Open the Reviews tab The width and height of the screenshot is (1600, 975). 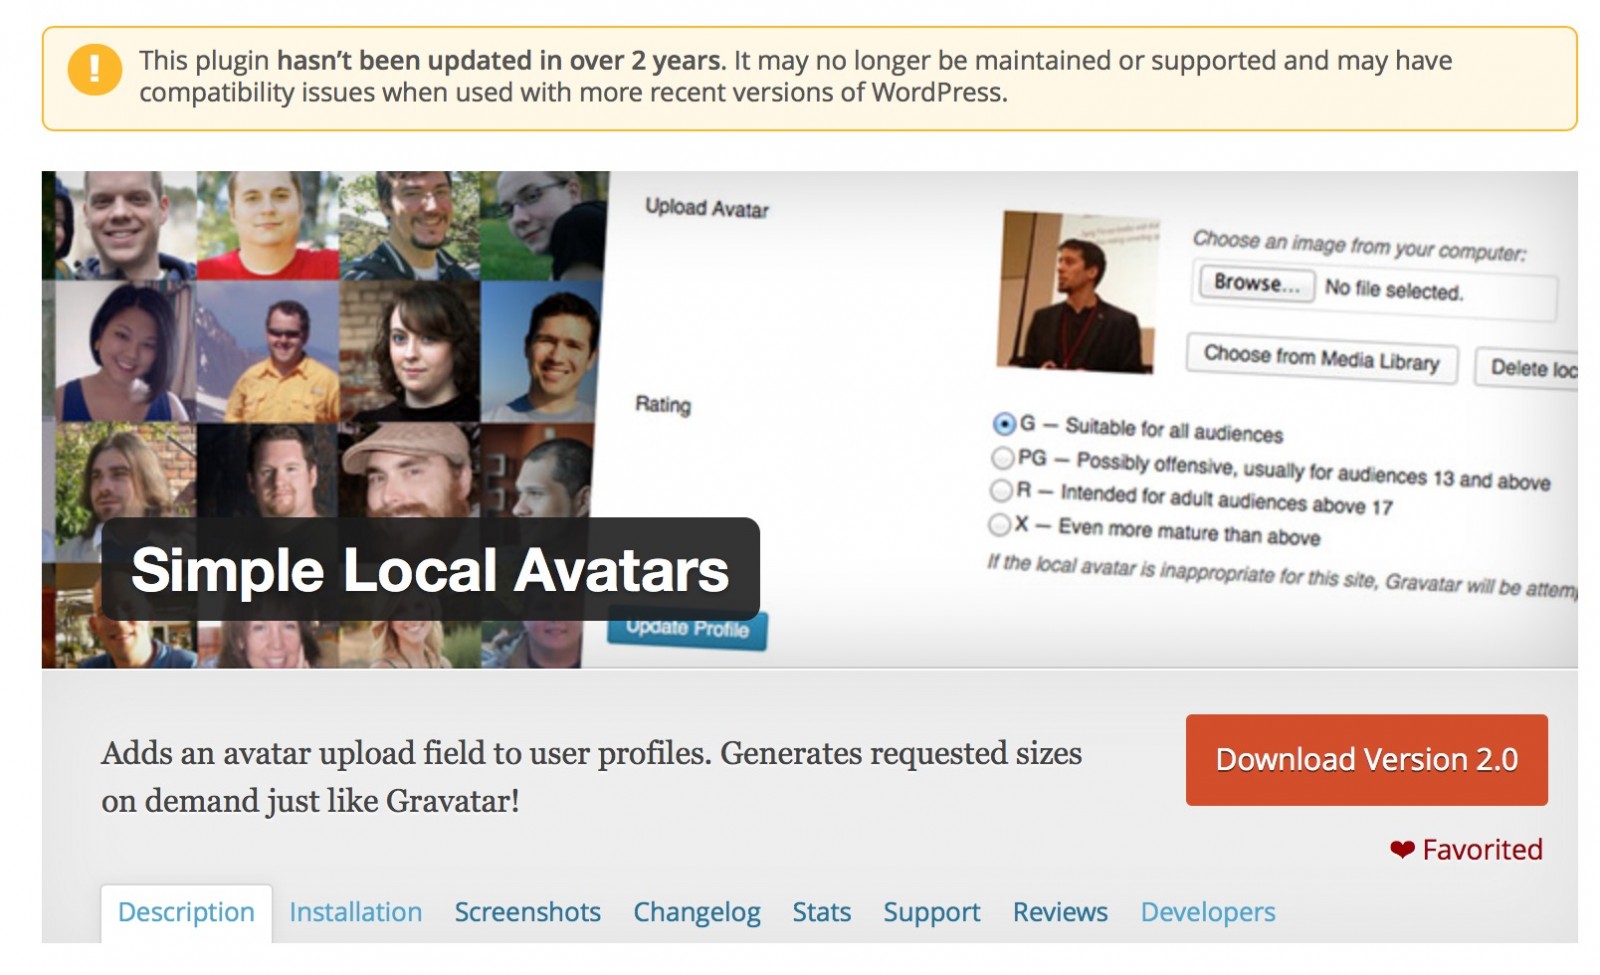(x=1060, y=912)
